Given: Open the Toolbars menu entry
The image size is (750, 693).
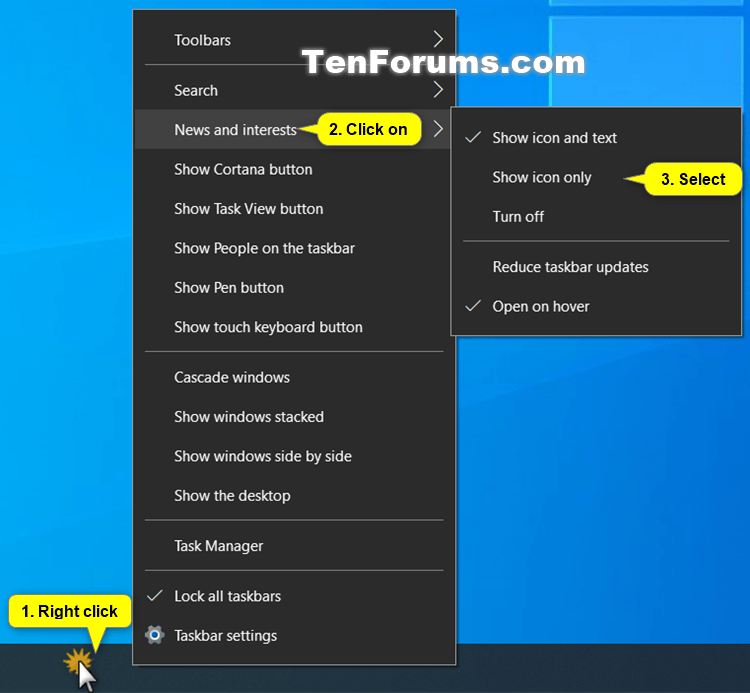Looking at the screenshot, I should tap(294, 40).
